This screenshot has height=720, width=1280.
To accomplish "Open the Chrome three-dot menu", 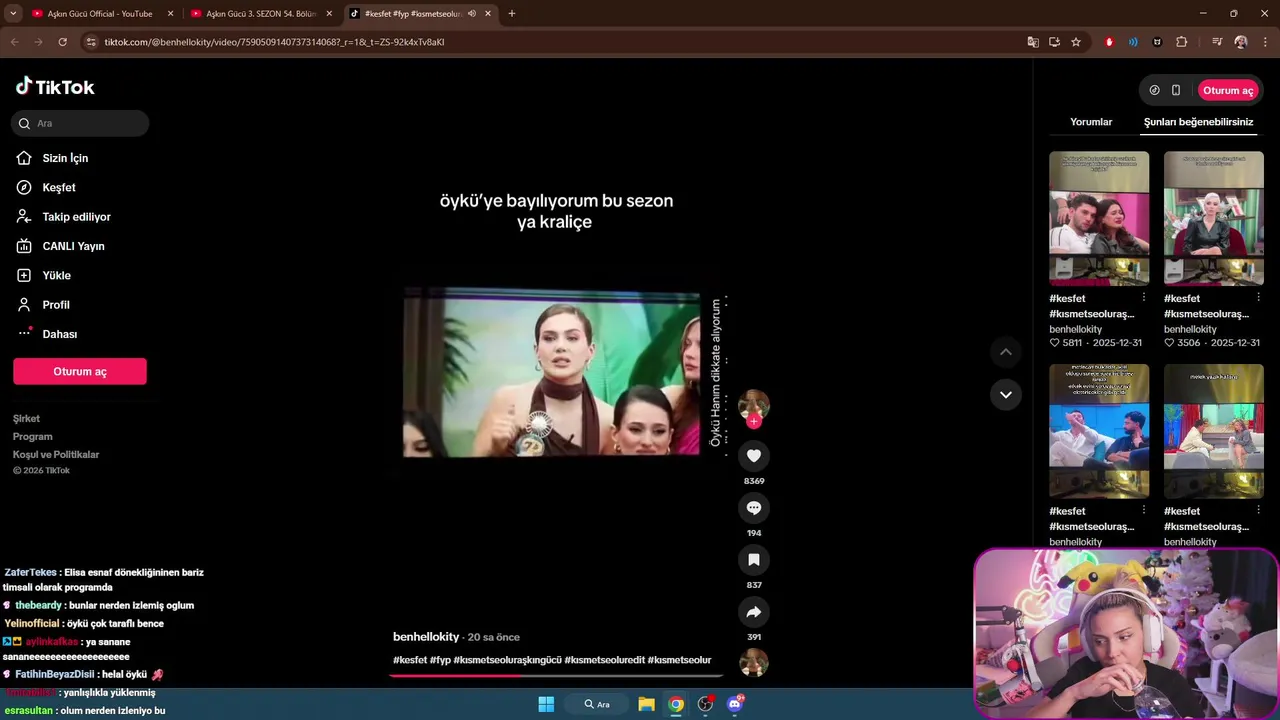I will coord(1265,42).
